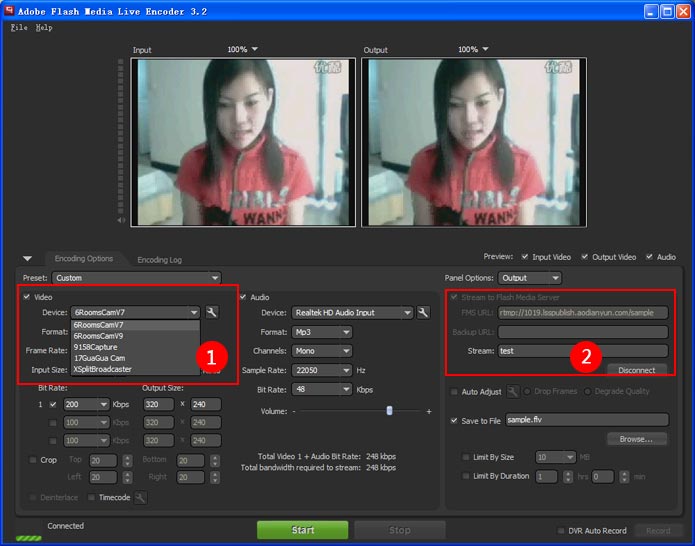Click output width 320 field for stream 1
The image size is (695, 546).
coord(159,404)
